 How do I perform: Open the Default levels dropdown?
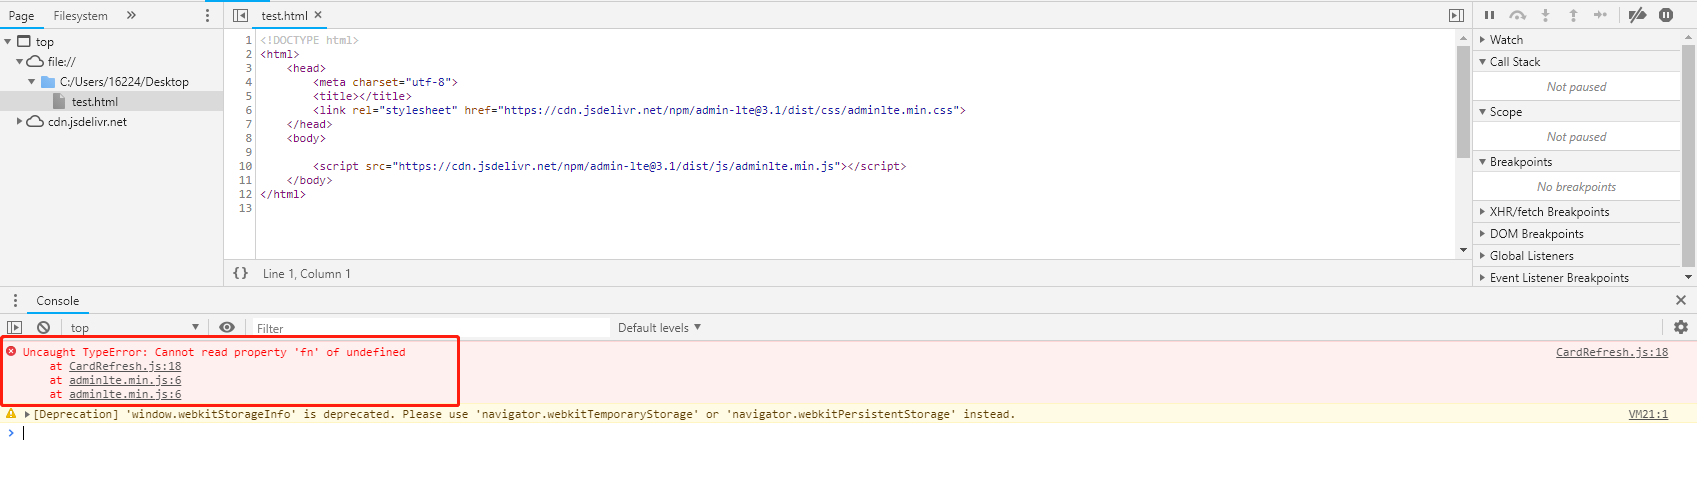659,328
